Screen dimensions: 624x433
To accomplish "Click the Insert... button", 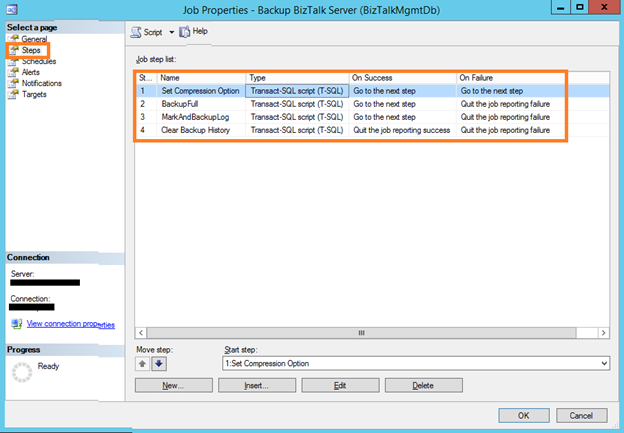I will 257,385.
